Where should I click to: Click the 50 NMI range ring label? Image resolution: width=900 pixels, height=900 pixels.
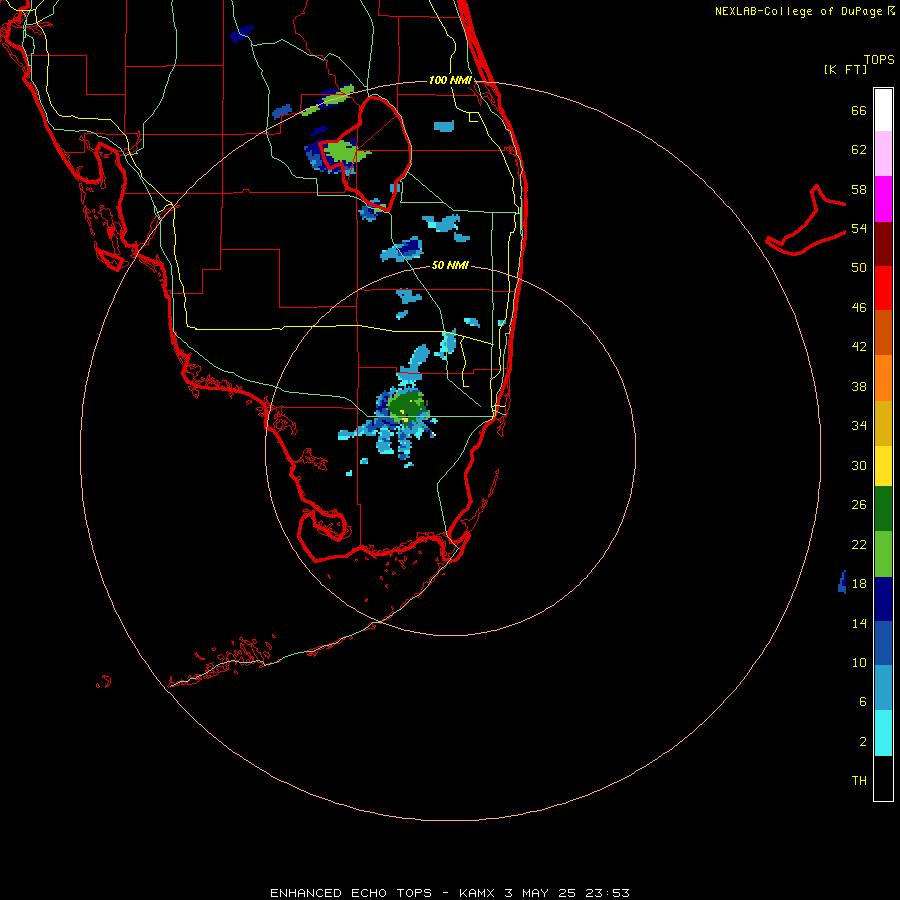[x=450, y=265]
